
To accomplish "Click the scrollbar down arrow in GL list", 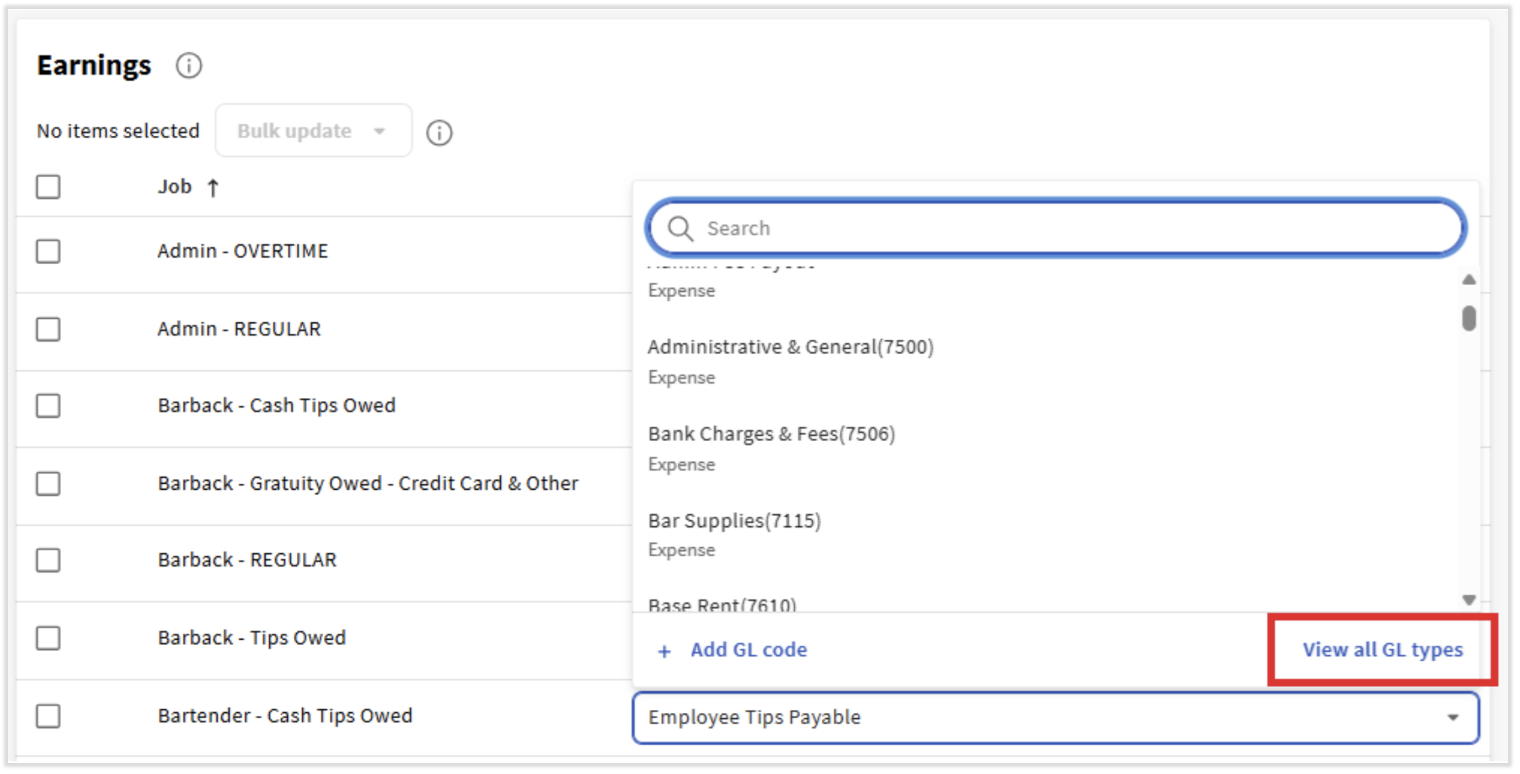I will point(1469,599).
